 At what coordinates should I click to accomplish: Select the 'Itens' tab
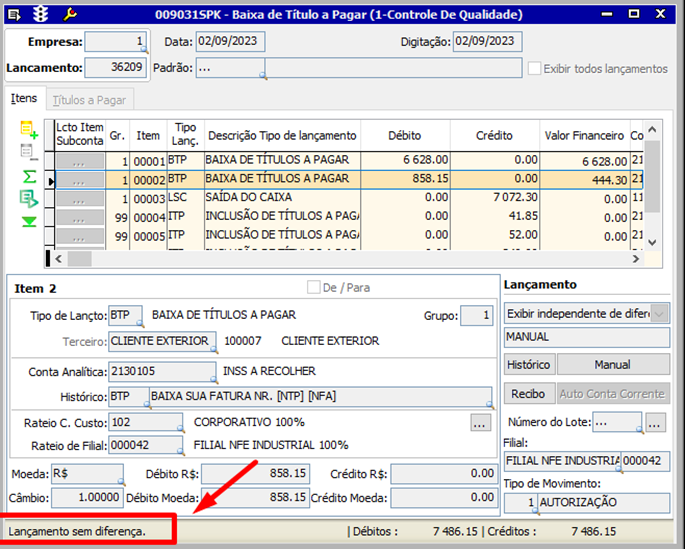(x=24, y=99)
